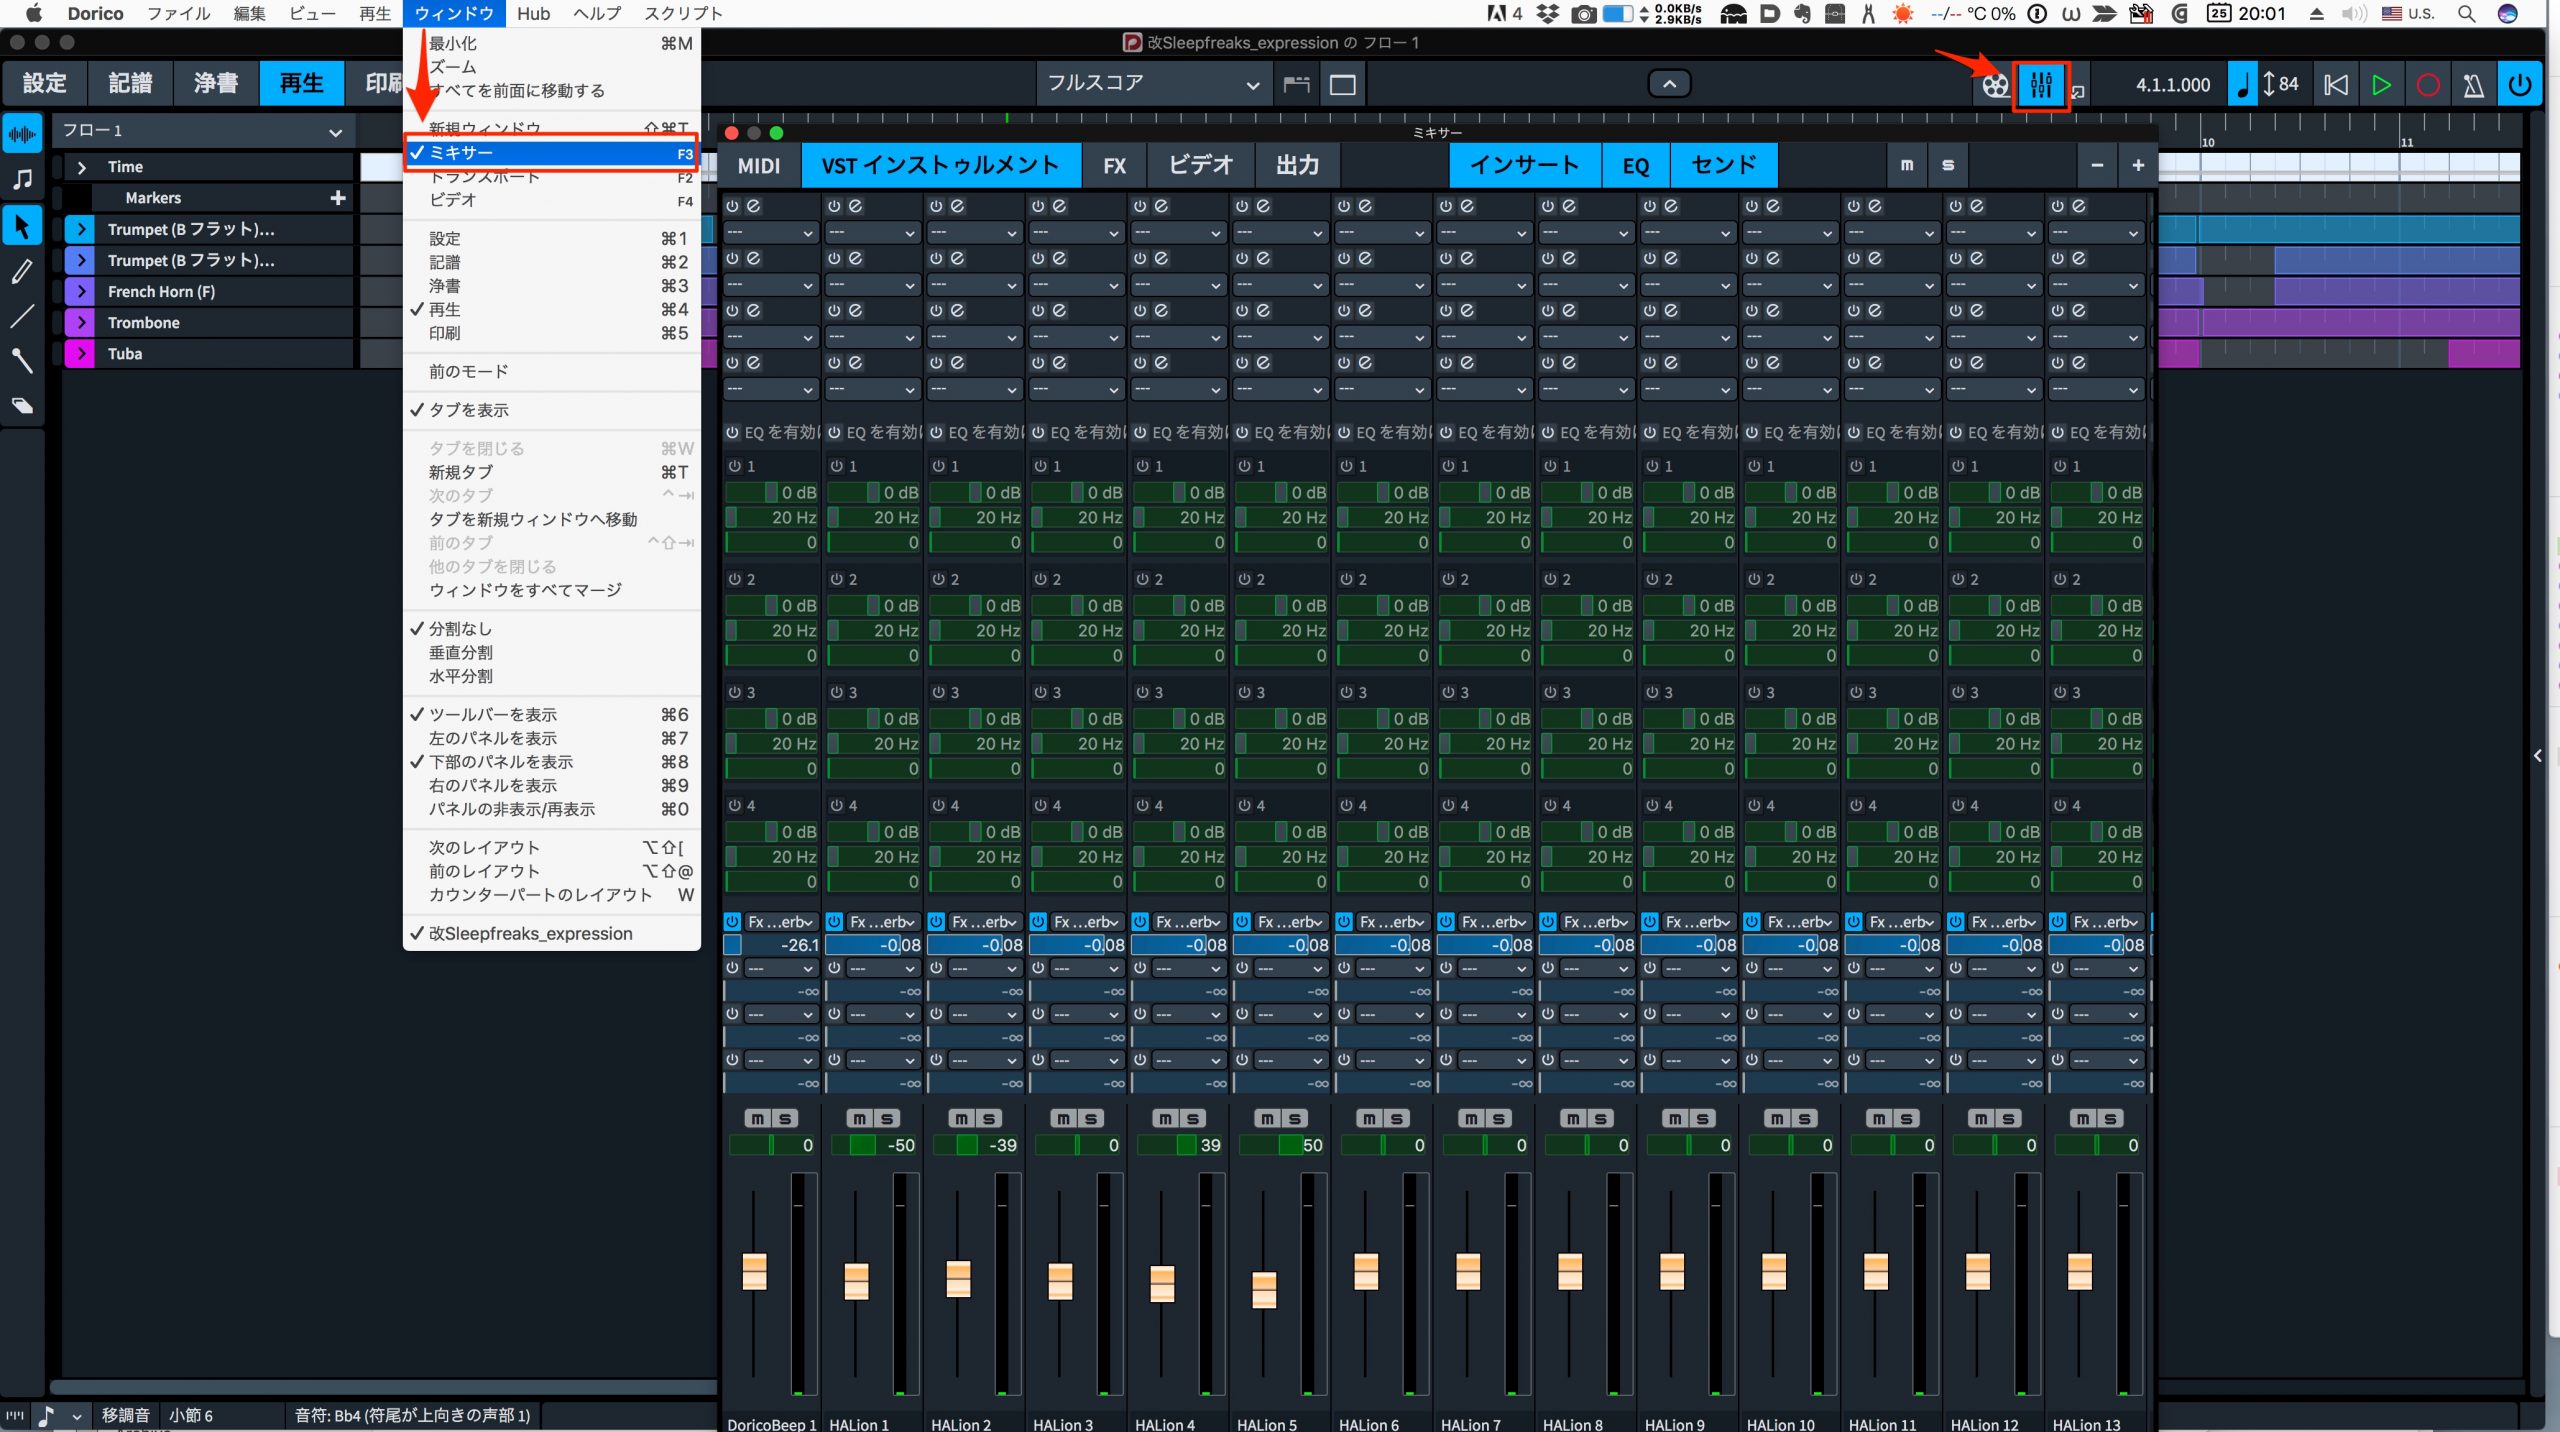Click the video window film-reel icon
Screen dimensions: 2560x1432
[1994, 85]
